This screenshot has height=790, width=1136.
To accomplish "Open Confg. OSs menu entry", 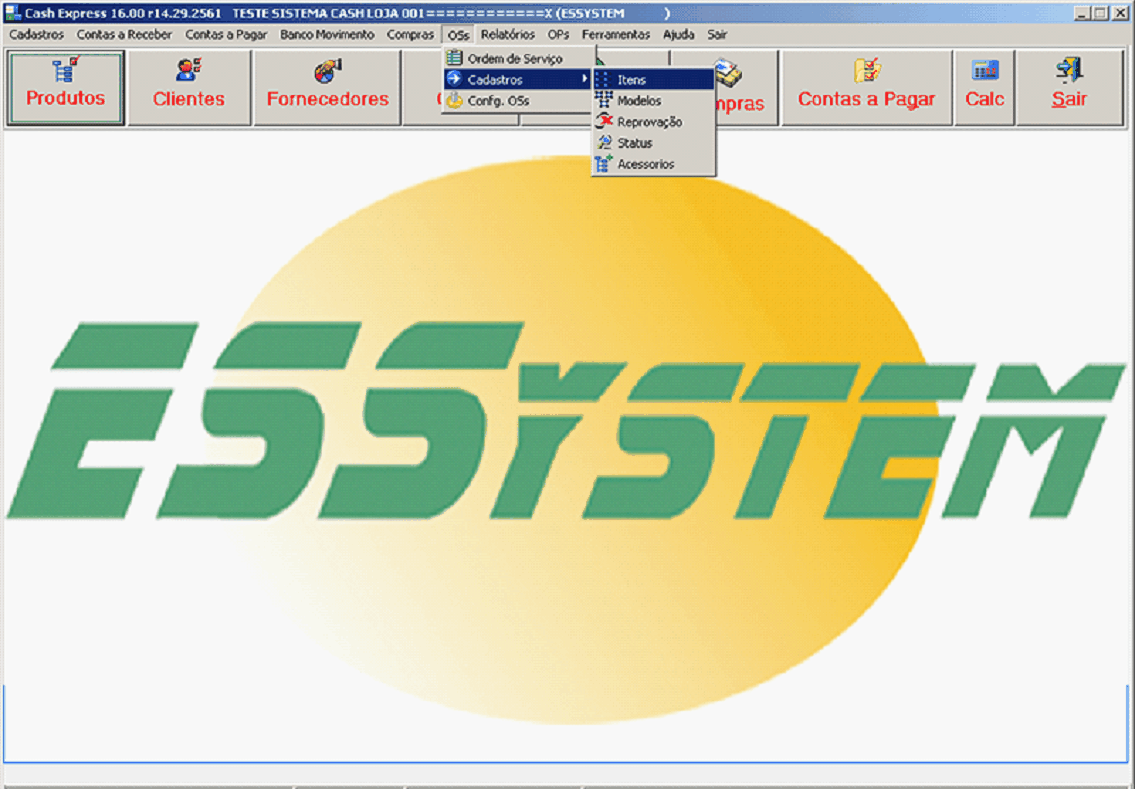I will click(498, 101).
